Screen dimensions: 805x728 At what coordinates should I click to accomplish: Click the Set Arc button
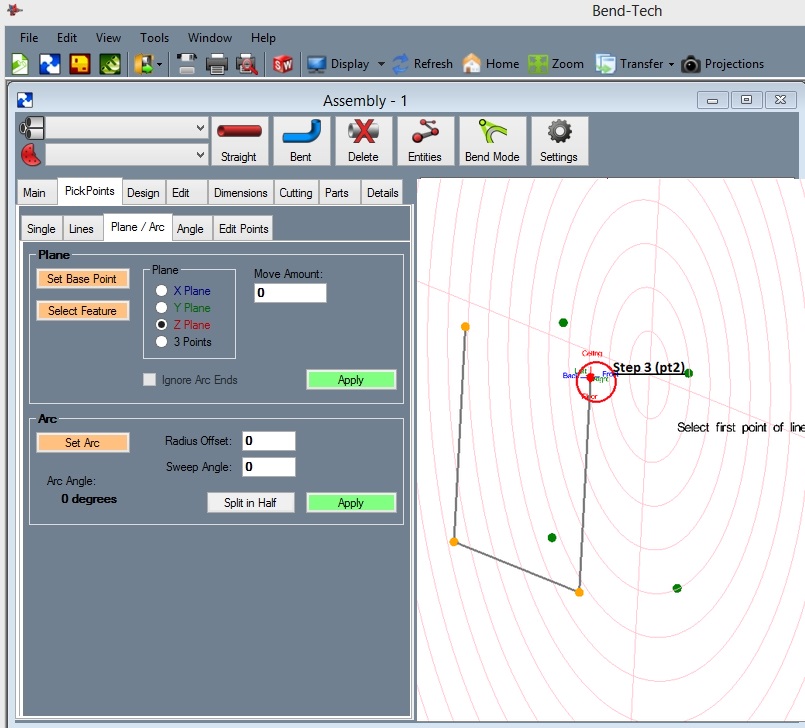tap(82, 443)
